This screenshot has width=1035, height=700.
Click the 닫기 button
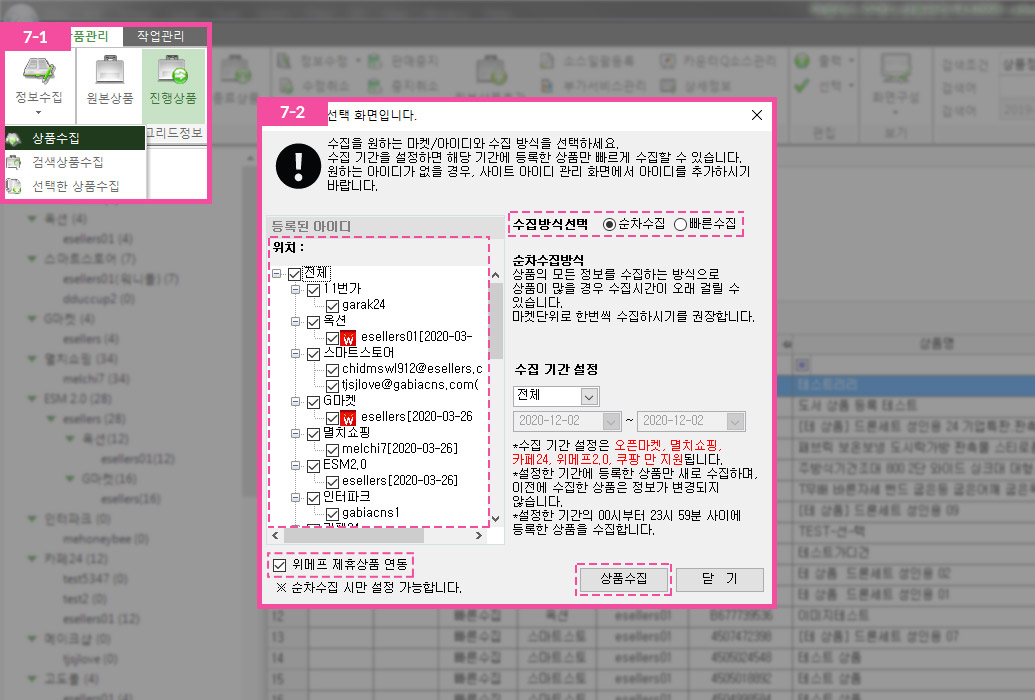pyautogui.click(x=719, y=579)
